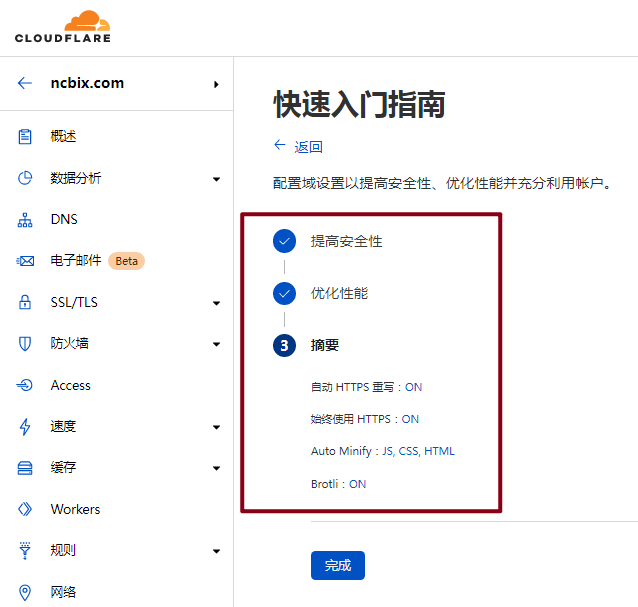The width and height of the screenshot is (638, 607).
Task: Click the 规则 funnel filter icon
Action: click(x=25, y=550)
